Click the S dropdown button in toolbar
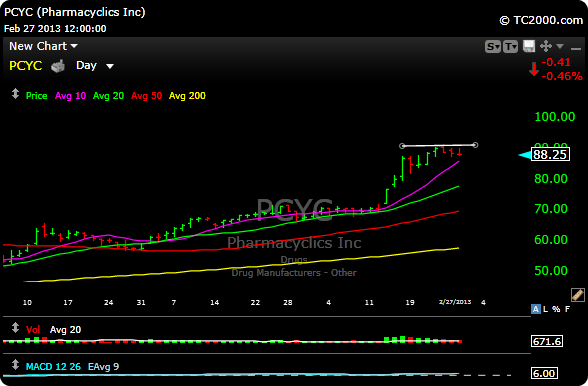The image size is (588, 386). [x=492, y=47]
